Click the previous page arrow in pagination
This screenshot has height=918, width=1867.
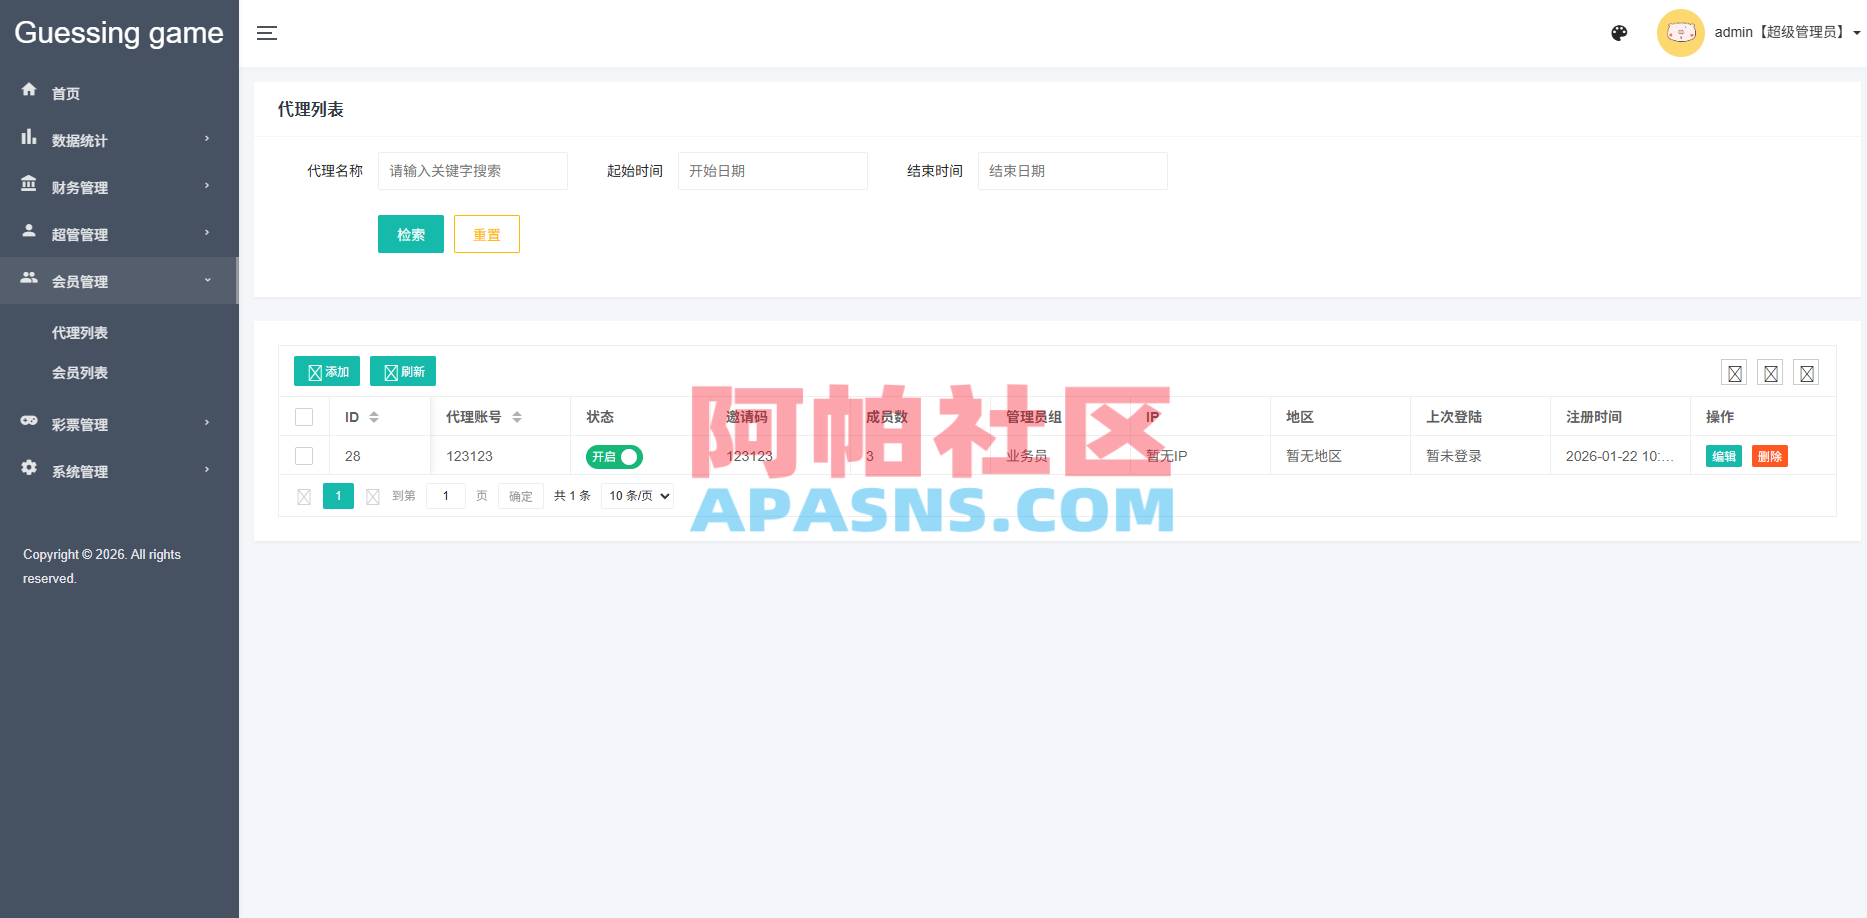coord(304,497)
